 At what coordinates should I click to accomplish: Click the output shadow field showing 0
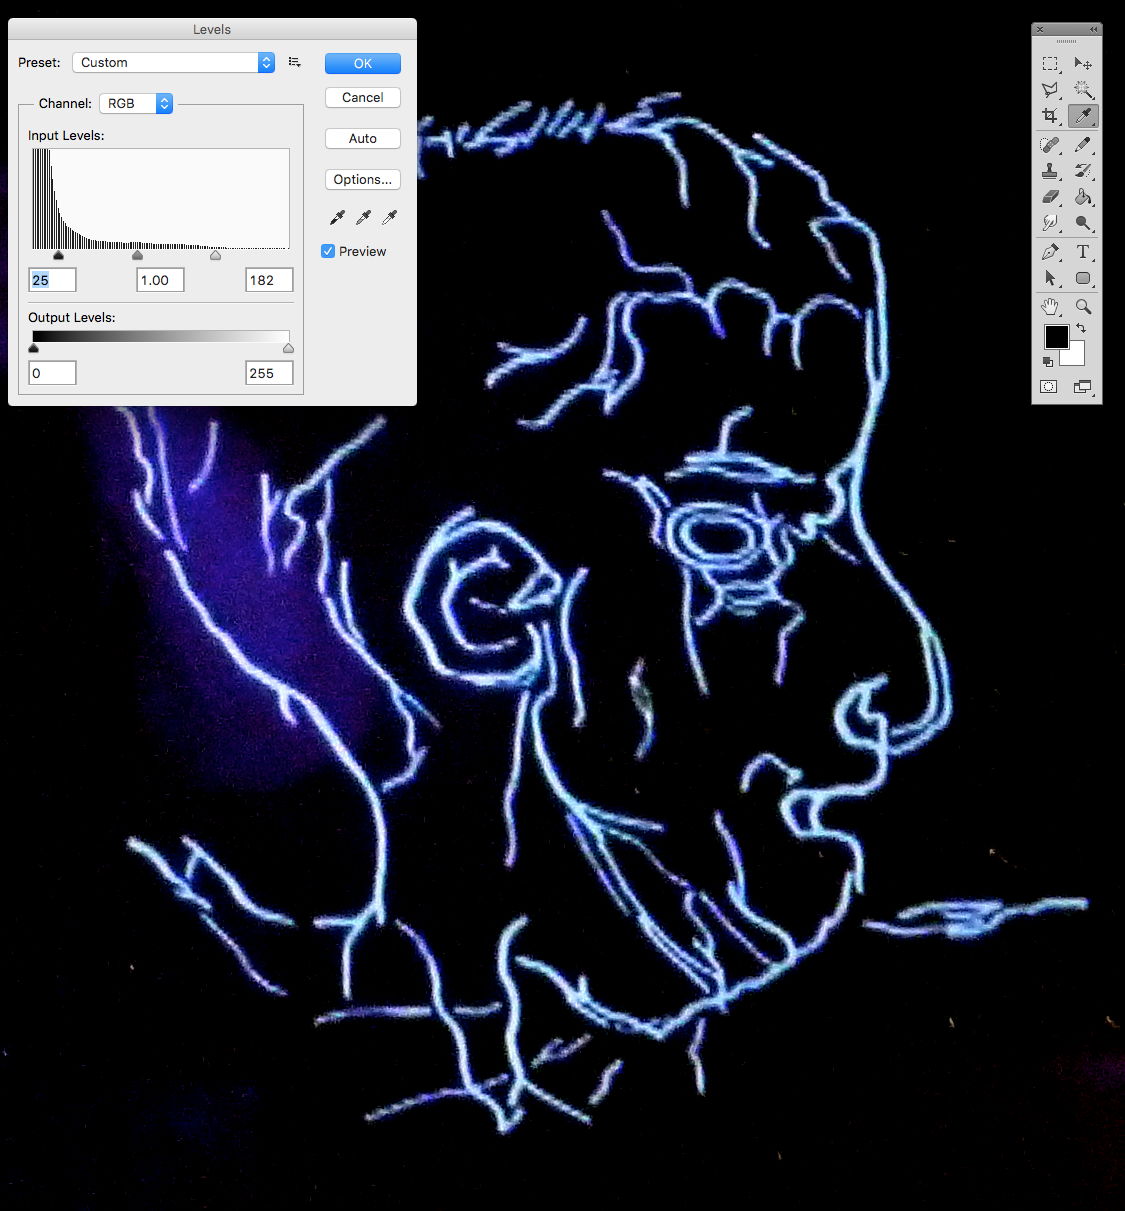pos(53,373)
